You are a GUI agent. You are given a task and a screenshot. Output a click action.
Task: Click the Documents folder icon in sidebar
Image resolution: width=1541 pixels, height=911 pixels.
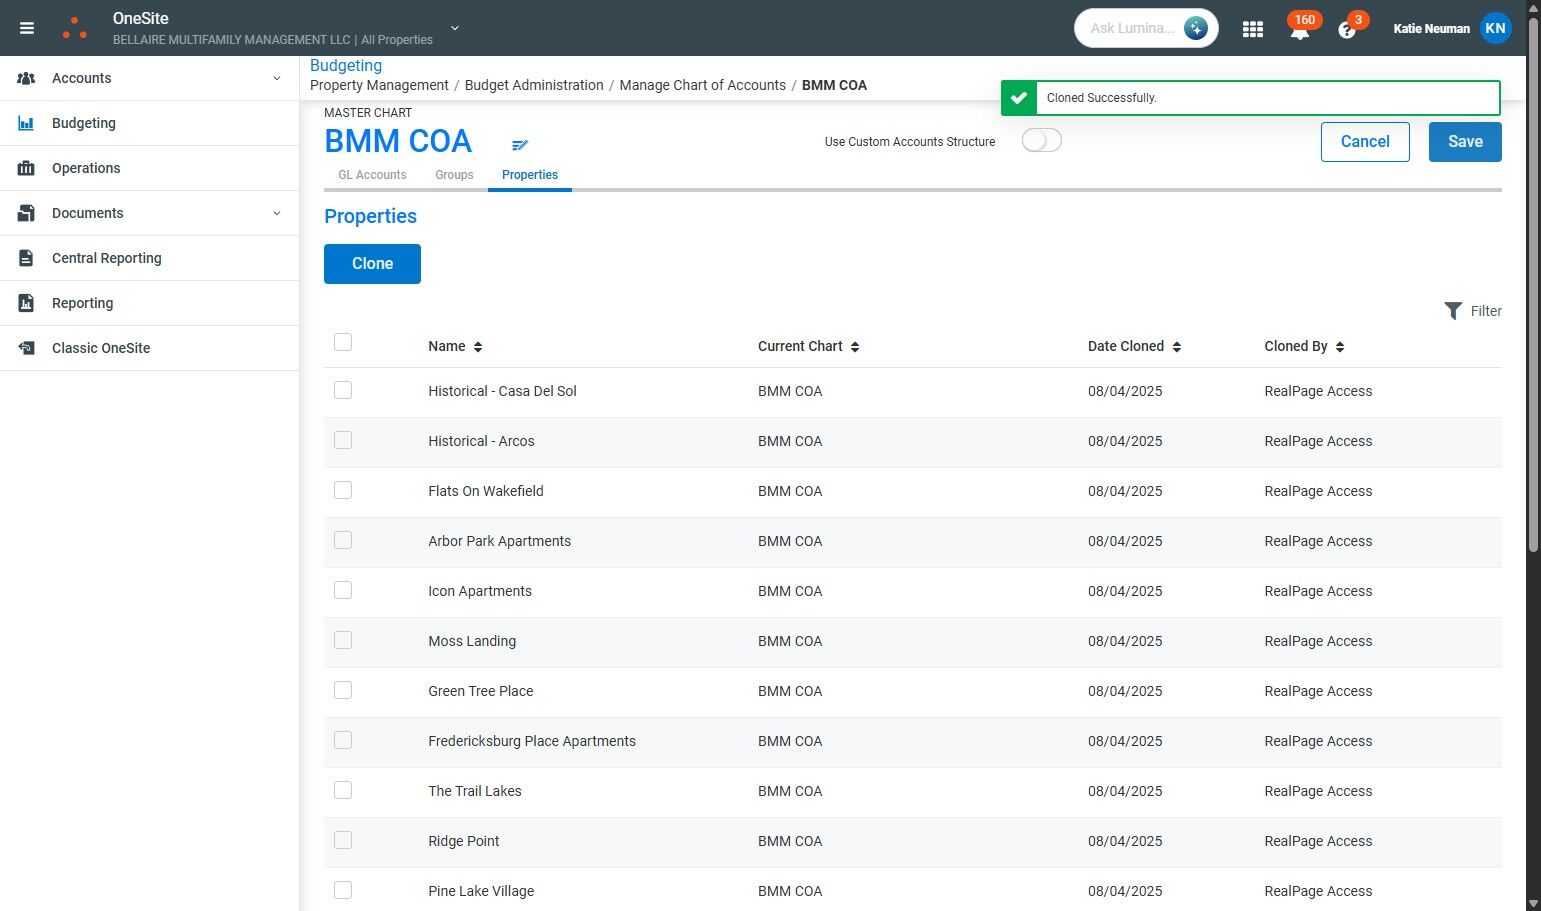pyautogui.click(x=26, y=213)
